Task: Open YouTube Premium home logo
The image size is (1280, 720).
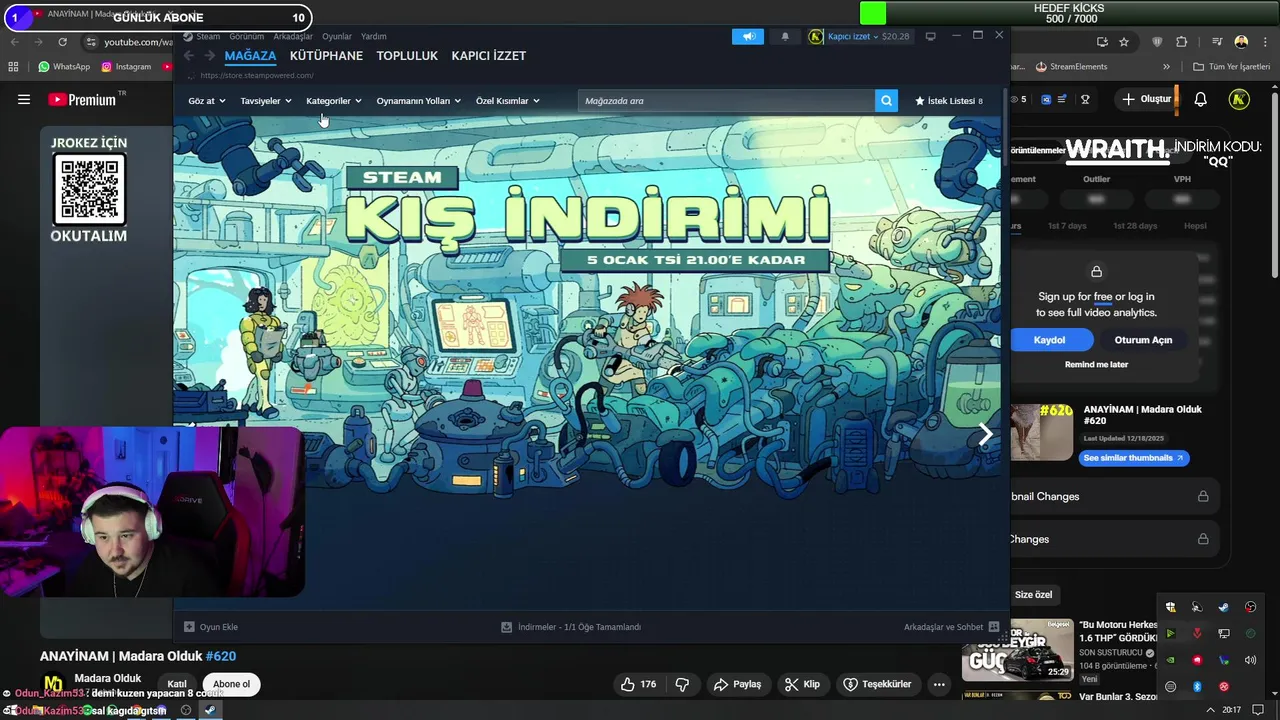Action: 81,99
